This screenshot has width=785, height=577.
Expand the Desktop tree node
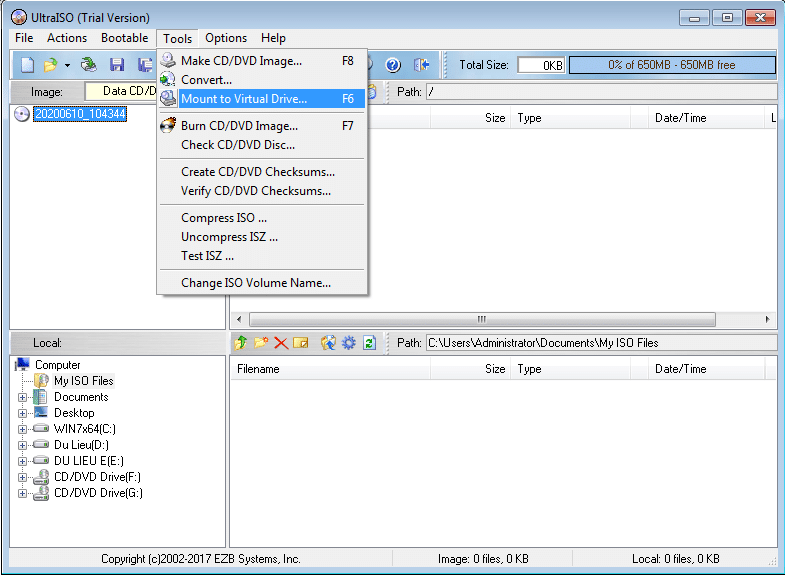[22, 413]
